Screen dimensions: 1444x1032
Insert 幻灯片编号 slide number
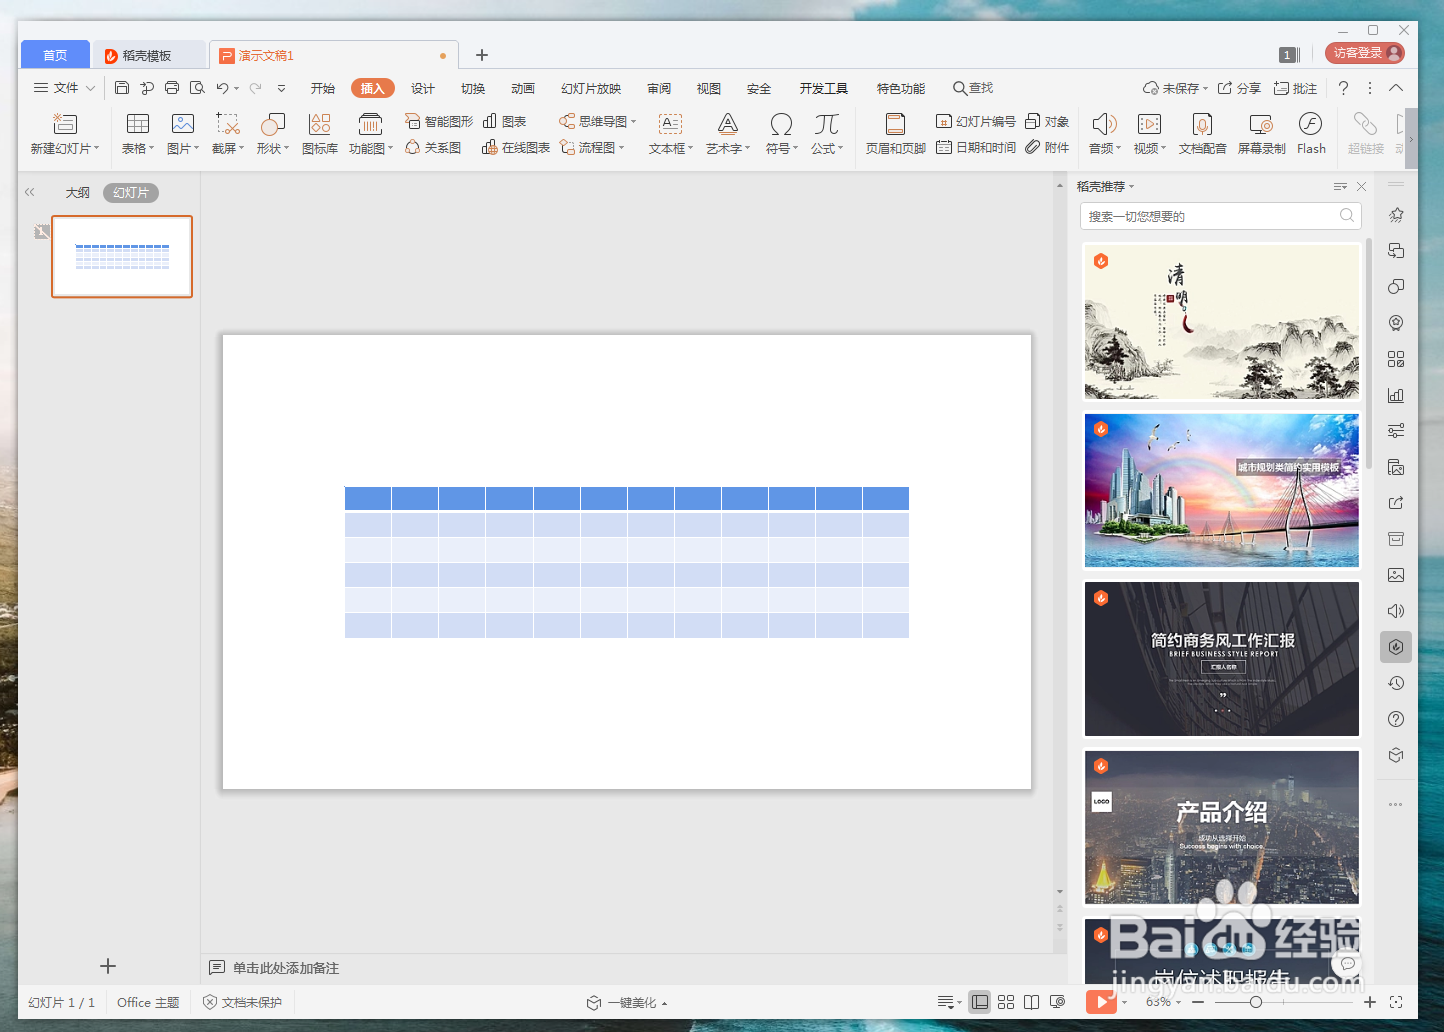pyautogui.click(x=976, y=121)
